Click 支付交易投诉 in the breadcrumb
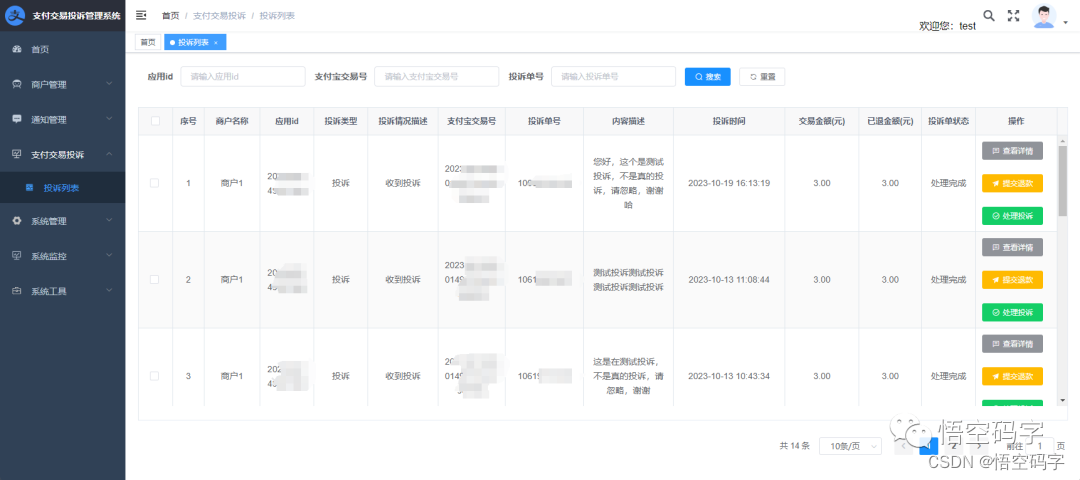1080x480 pixels. point(219,15)
